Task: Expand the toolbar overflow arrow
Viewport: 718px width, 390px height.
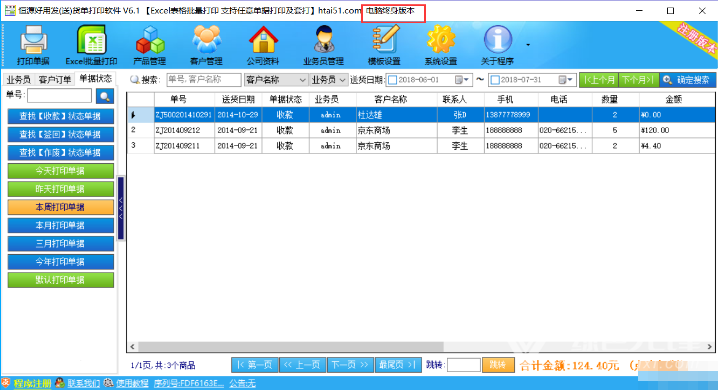Action: 528,45
